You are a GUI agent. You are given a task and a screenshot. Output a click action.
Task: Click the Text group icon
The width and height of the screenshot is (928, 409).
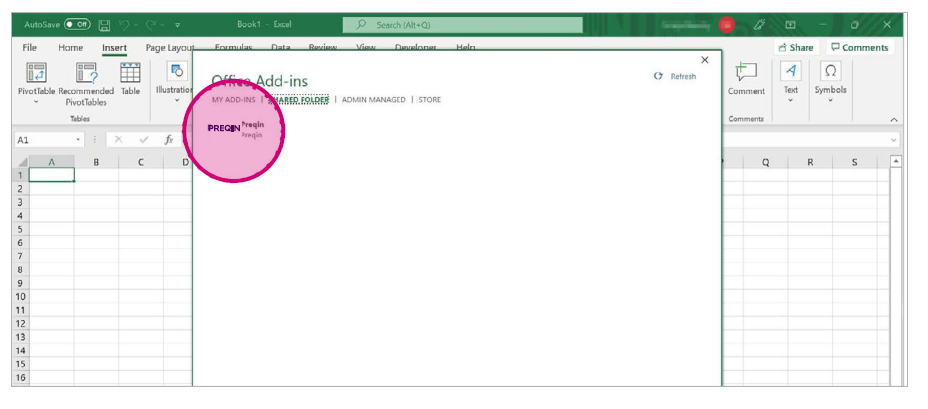point(791,71)
